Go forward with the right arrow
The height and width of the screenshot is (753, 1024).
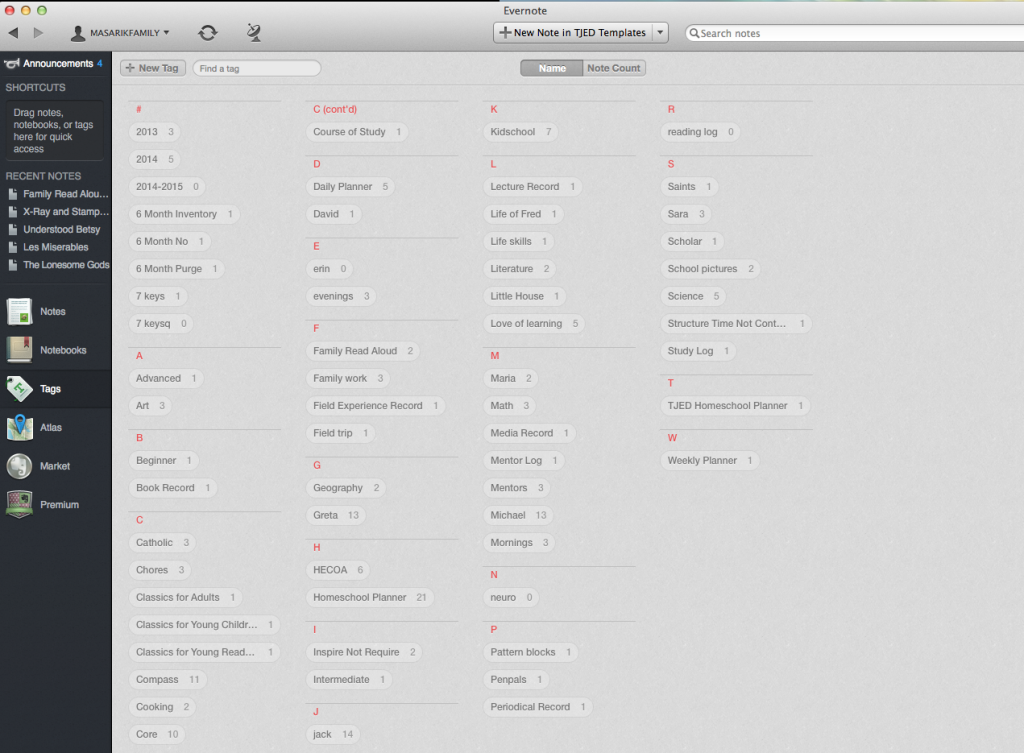pyautogui.click(x=38, y=33)
